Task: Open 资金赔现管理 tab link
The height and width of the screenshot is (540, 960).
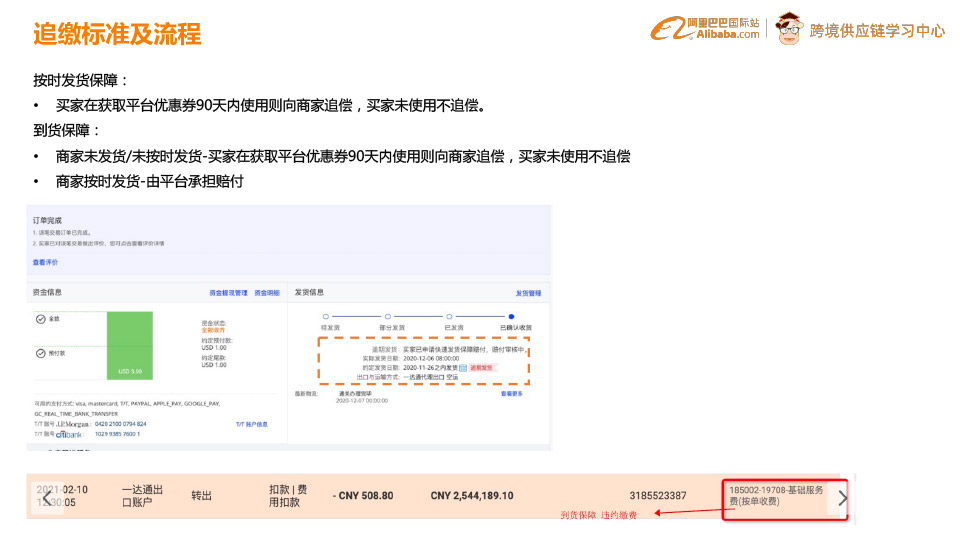Action: tap(227, 293)
